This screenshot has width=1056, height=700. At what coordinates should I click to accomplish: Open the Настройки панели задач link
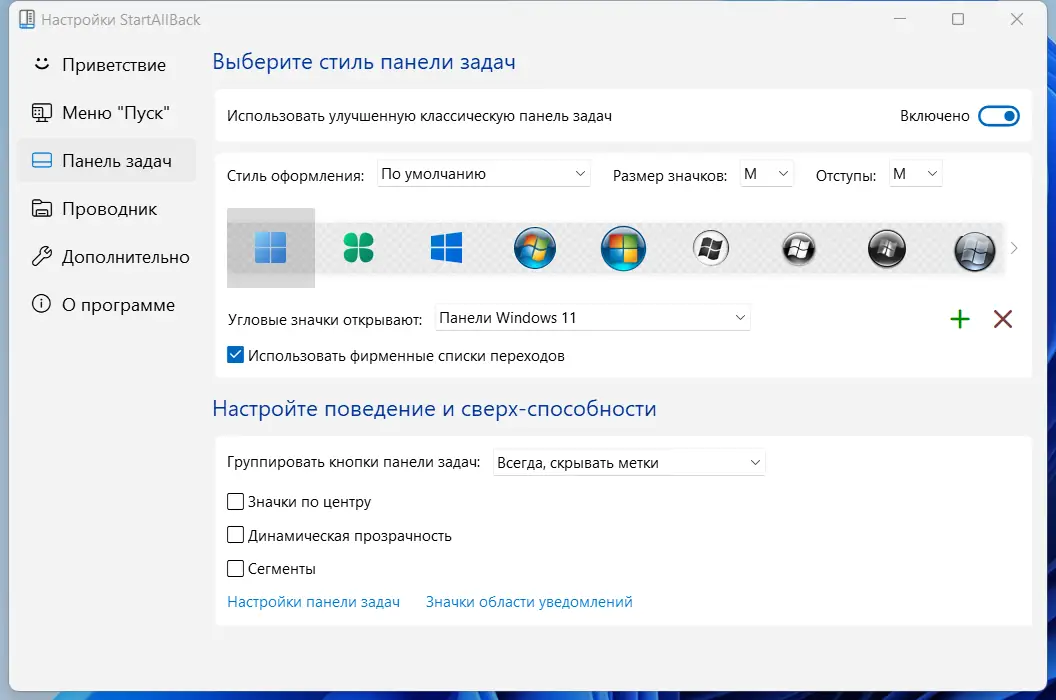tap(314, 601)
